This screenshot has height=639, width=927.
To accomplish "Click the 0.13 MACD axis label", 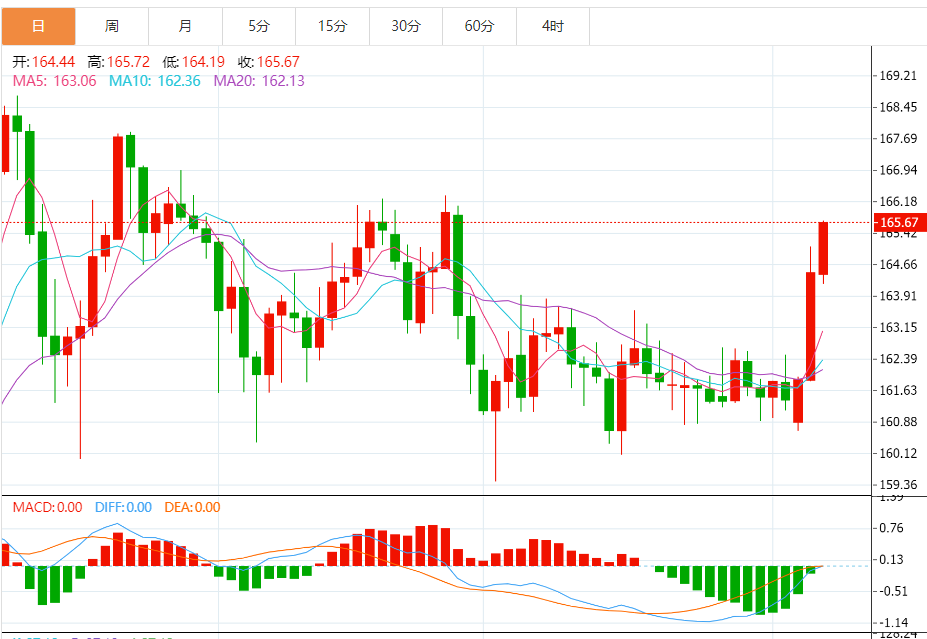I will [x=892, y=560].
